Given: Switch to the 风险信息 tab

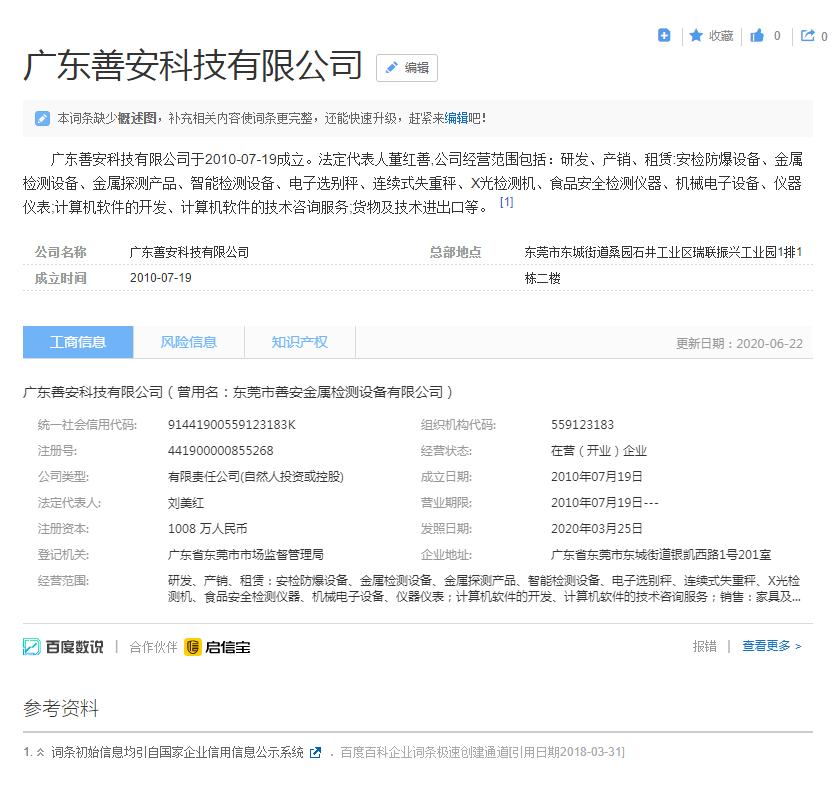Looking at the screenshot, I should tap(188, 342).
